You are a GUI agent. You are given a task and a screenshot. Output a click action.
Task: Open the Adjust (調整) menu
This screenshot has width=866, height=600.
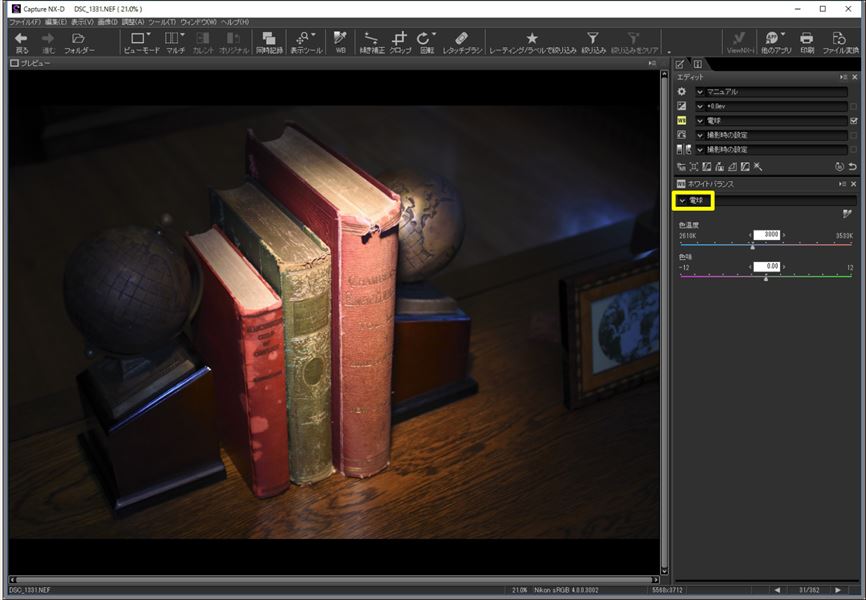pyautogui.click(x=133, y=22)
